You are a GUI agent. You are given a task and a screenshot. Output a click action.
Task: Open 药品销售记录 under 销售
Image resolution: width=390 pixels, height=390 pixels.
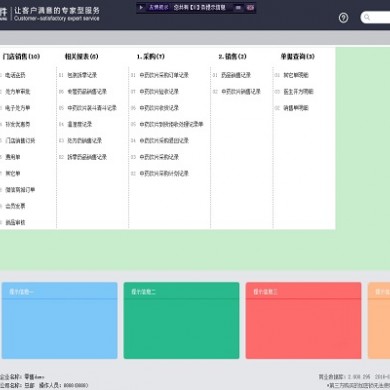pyautogui.click(x=236, y=75)
